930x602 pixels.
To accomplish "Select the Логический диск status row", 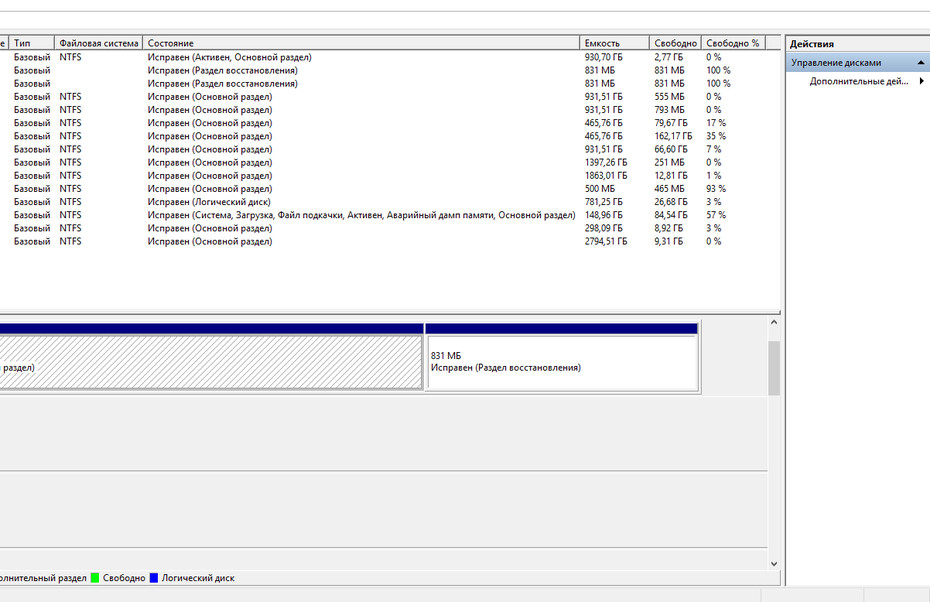I will pos(388,202).
